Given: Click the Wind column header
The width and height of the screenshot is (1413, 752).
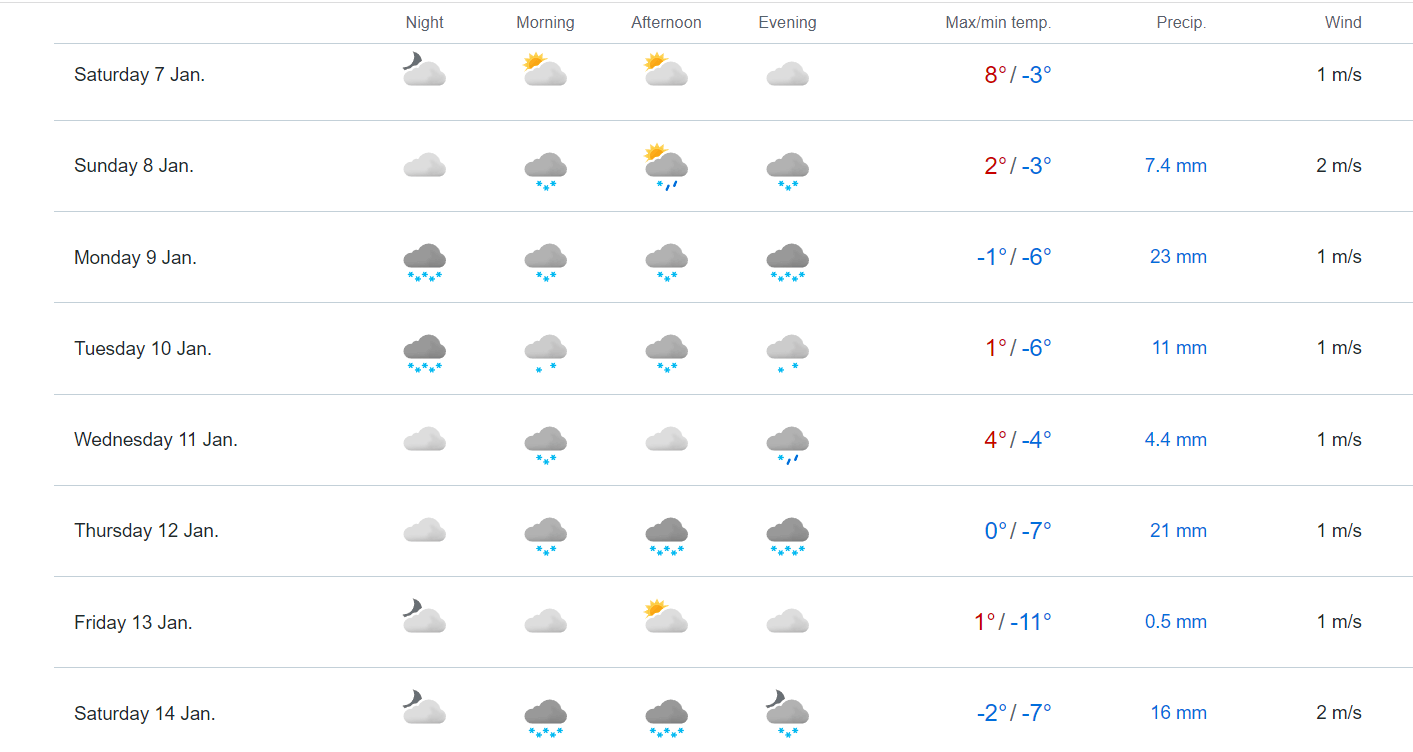Looking at the screenshot, I should point(1343,23).
